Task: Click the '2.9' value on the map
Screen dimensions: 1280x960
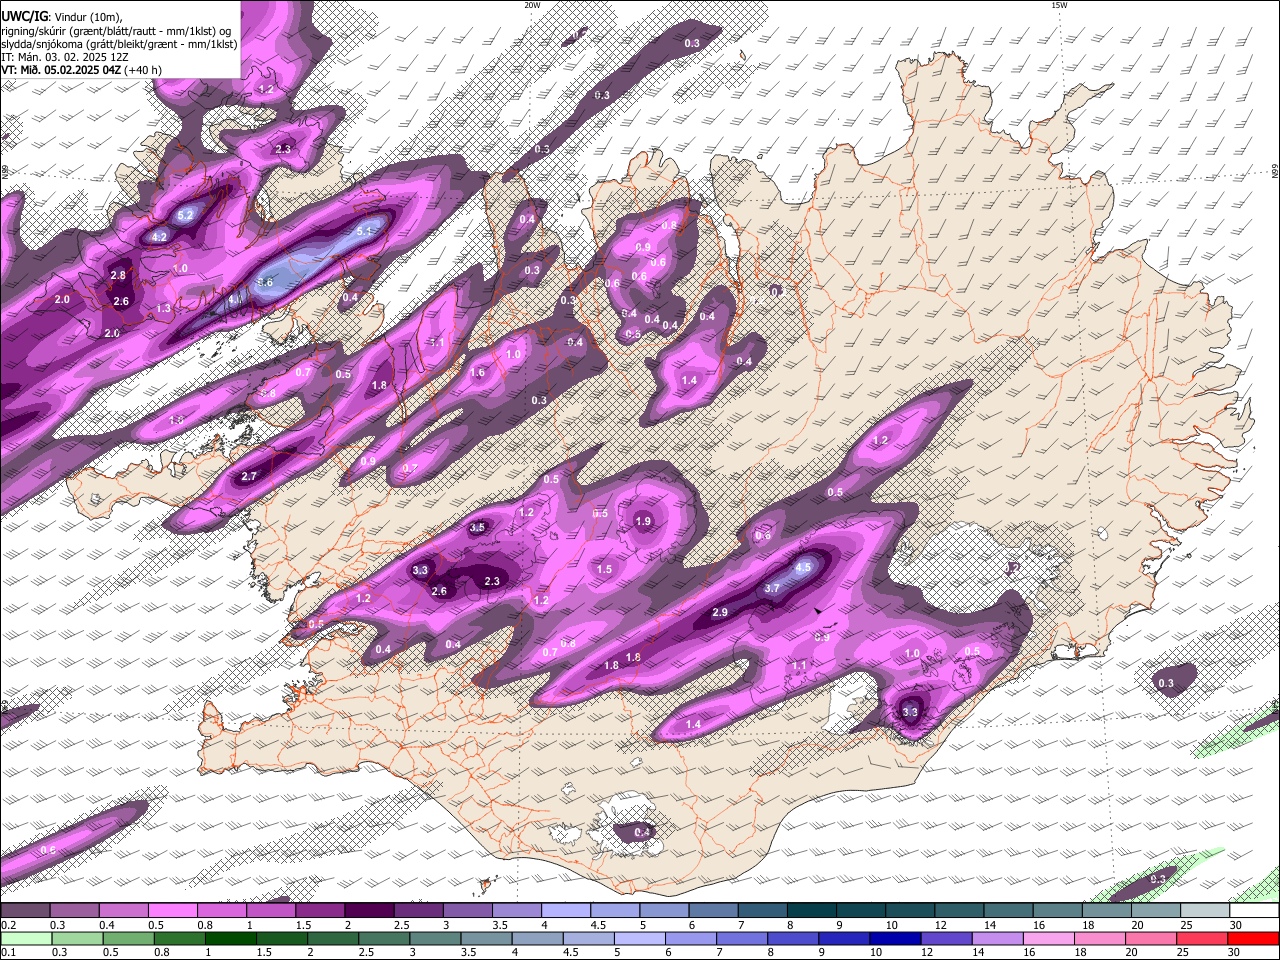Action: click(x=719, y=612)
